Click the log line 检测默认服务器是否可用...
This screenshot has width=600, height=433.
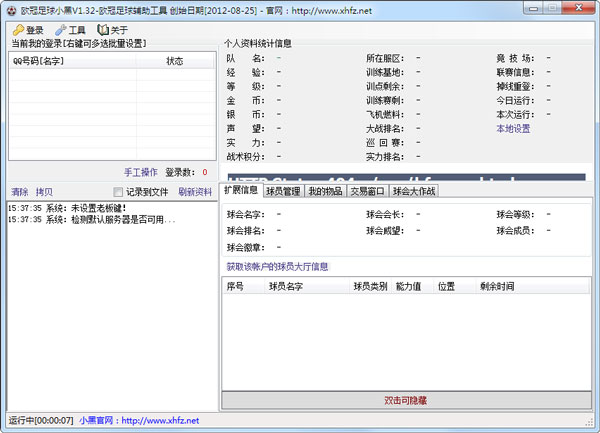click(92, 220)
